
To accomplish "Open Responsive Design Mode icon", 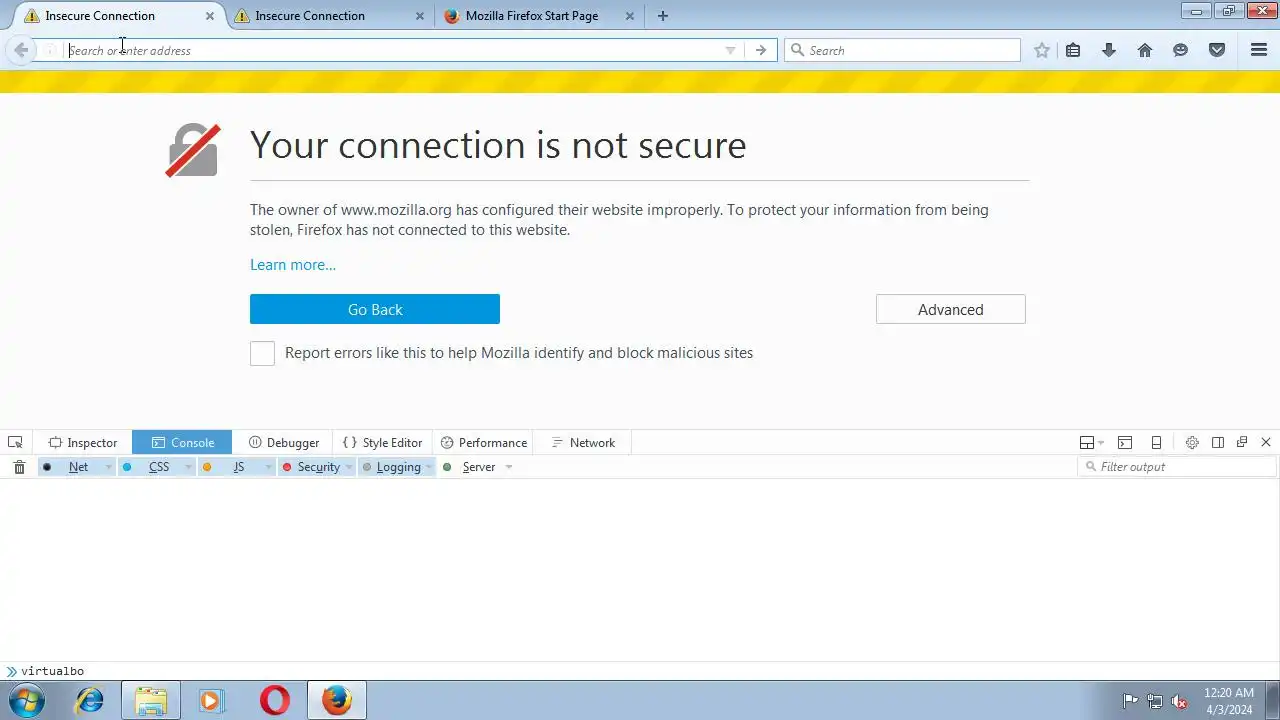I will pyautogui.click(x=1156, y=442).
